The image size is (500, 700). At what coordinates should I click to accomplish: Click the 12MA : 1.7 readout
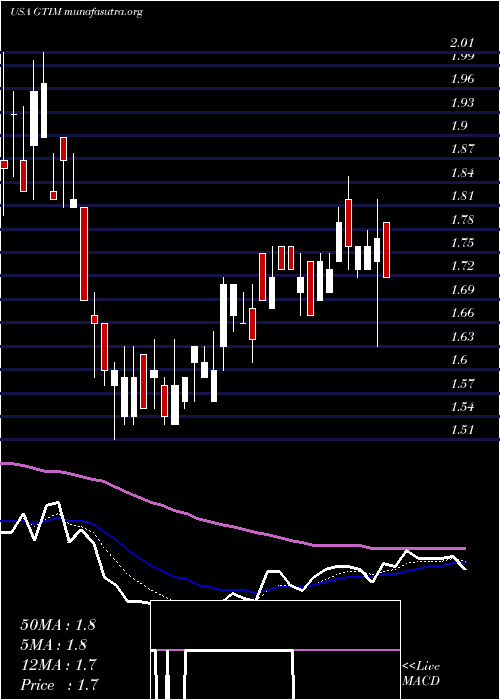58,665
